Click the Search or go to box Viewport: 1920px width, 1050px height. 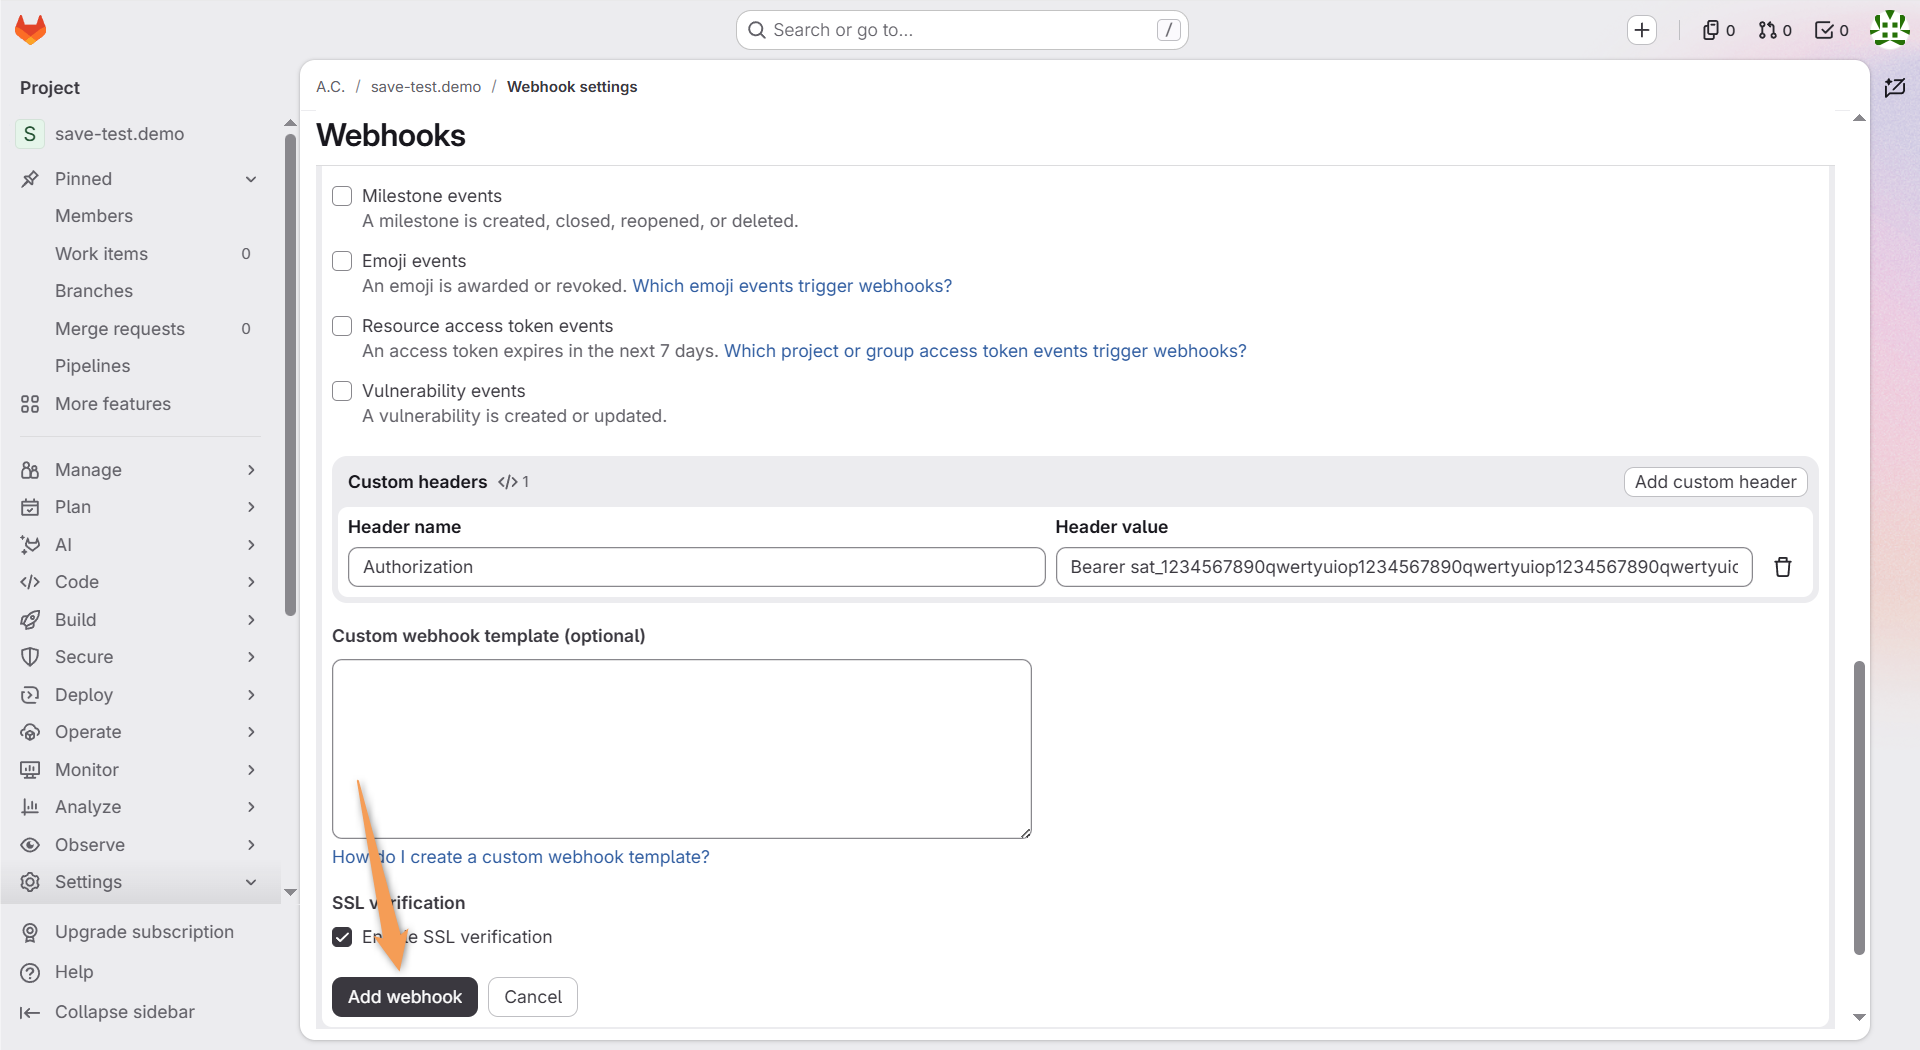[x=962, y=30]
